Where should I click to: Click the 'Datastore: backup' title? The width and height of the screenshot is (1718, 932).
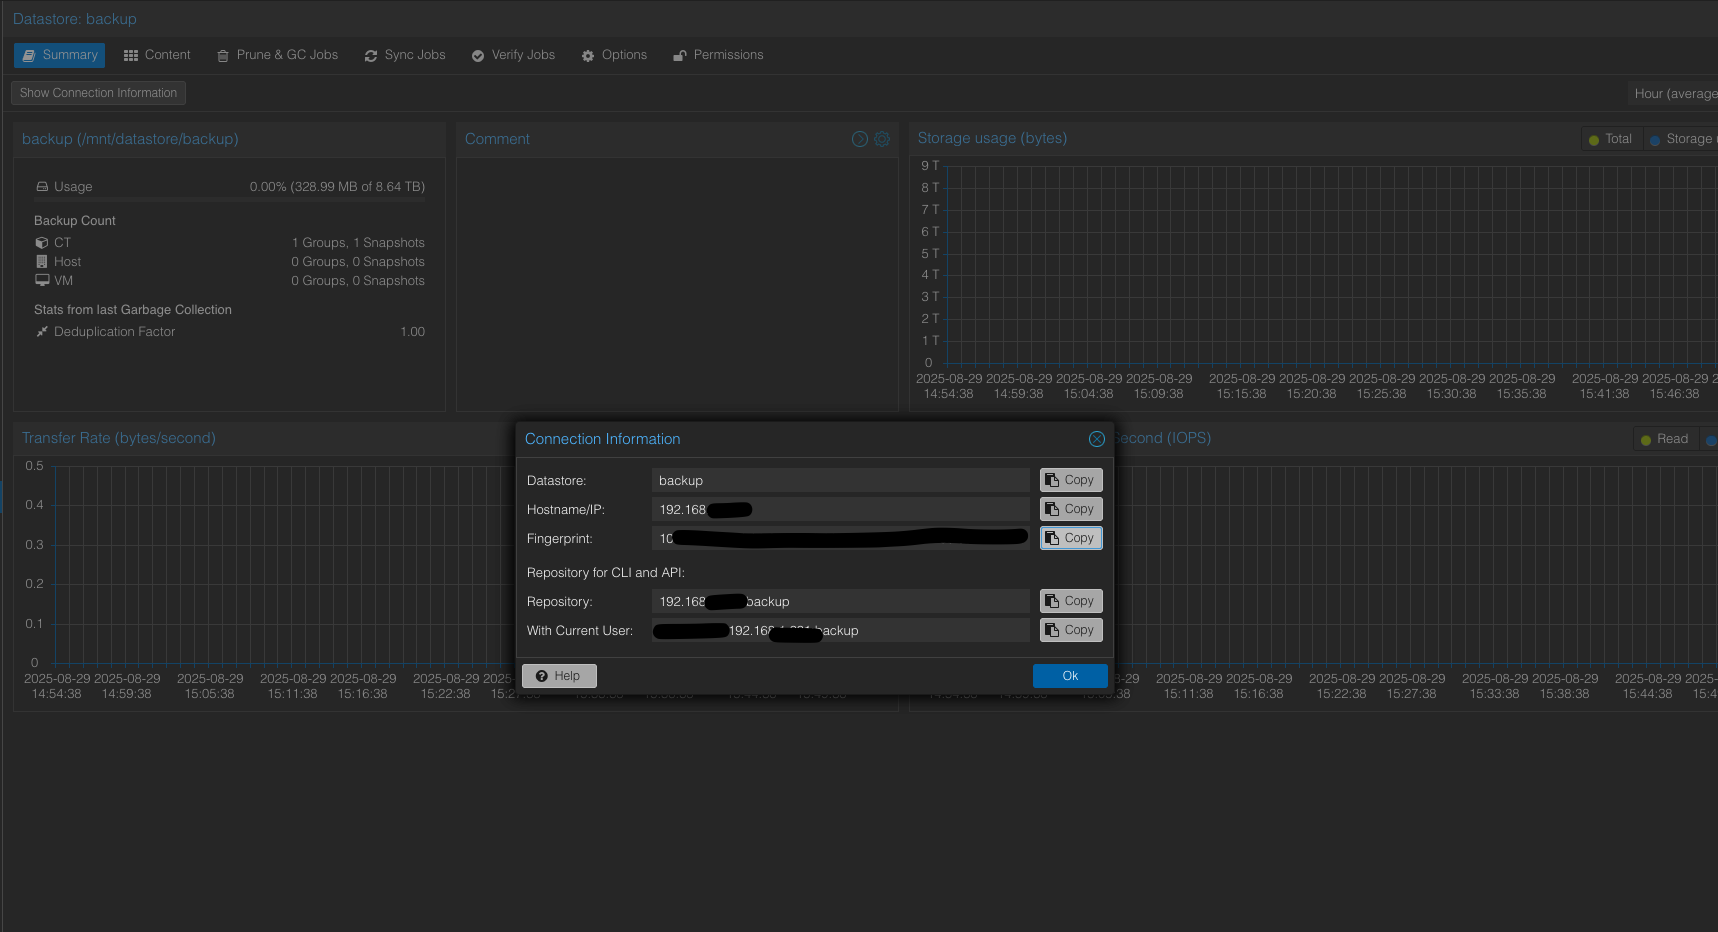tap(75, 19)
